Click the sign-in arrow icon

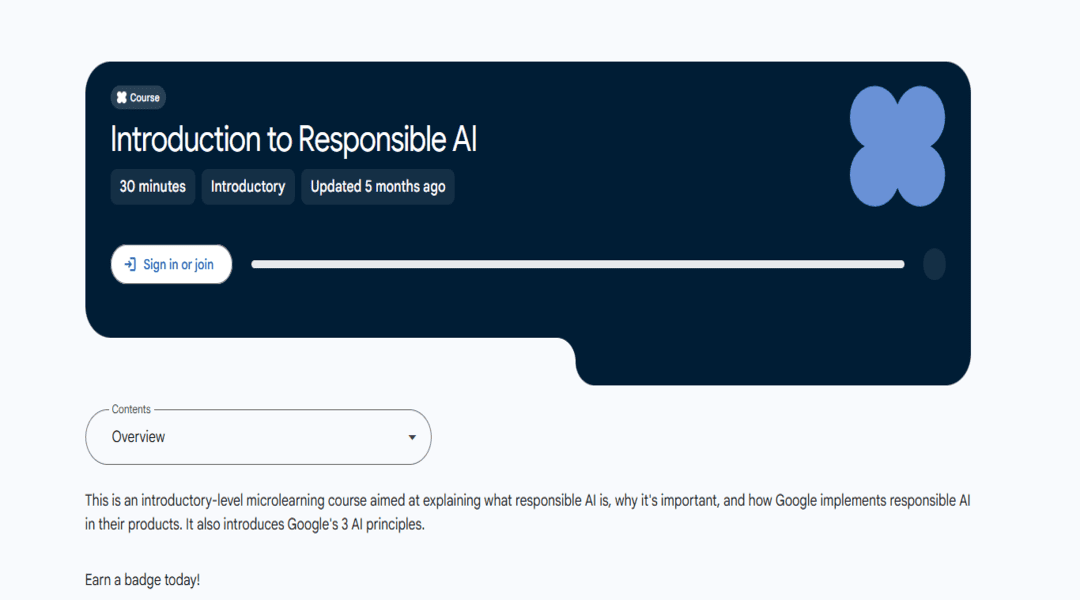coord(130,265)
